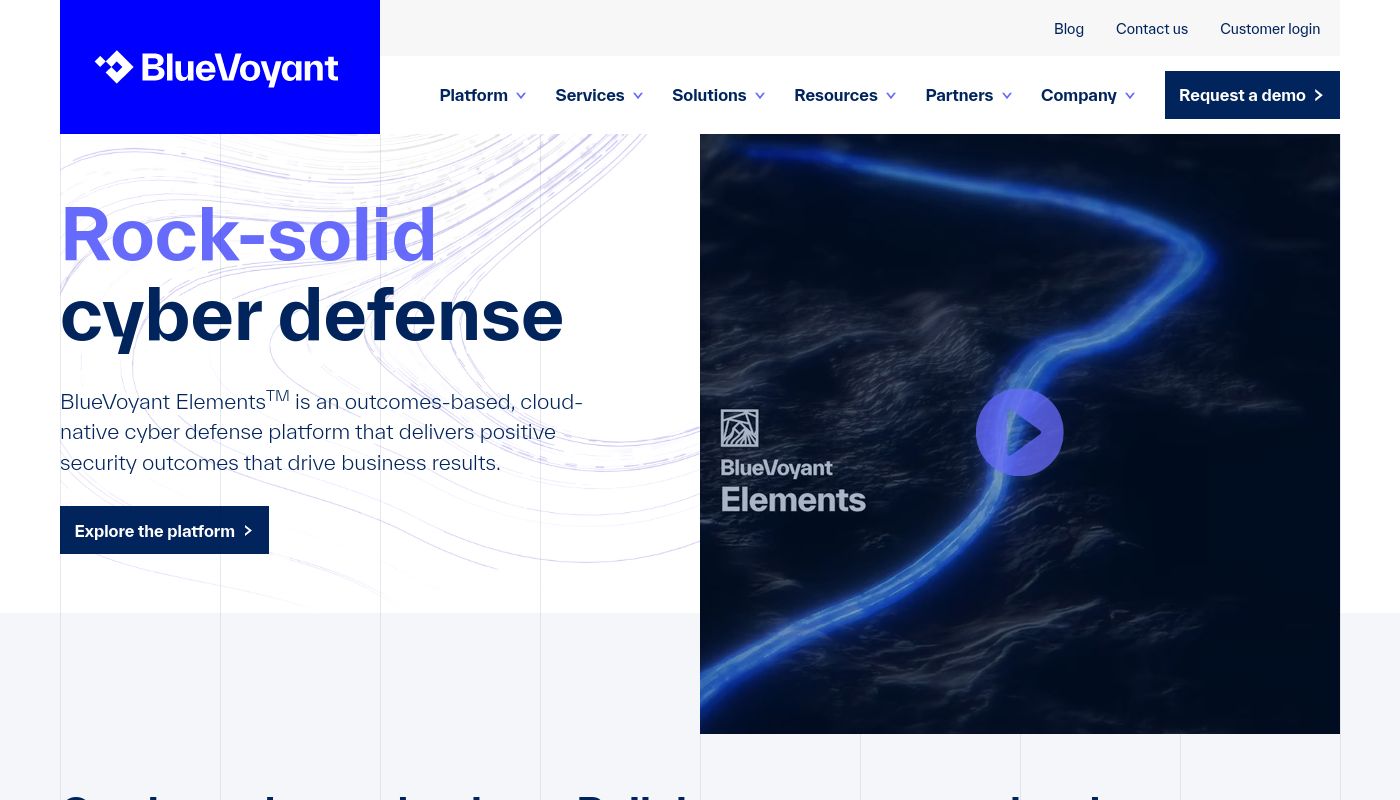The image size is (1400, 800).
Task: Click the BlueVoyant Elements description paragraph
Action: tap(322, 431)
